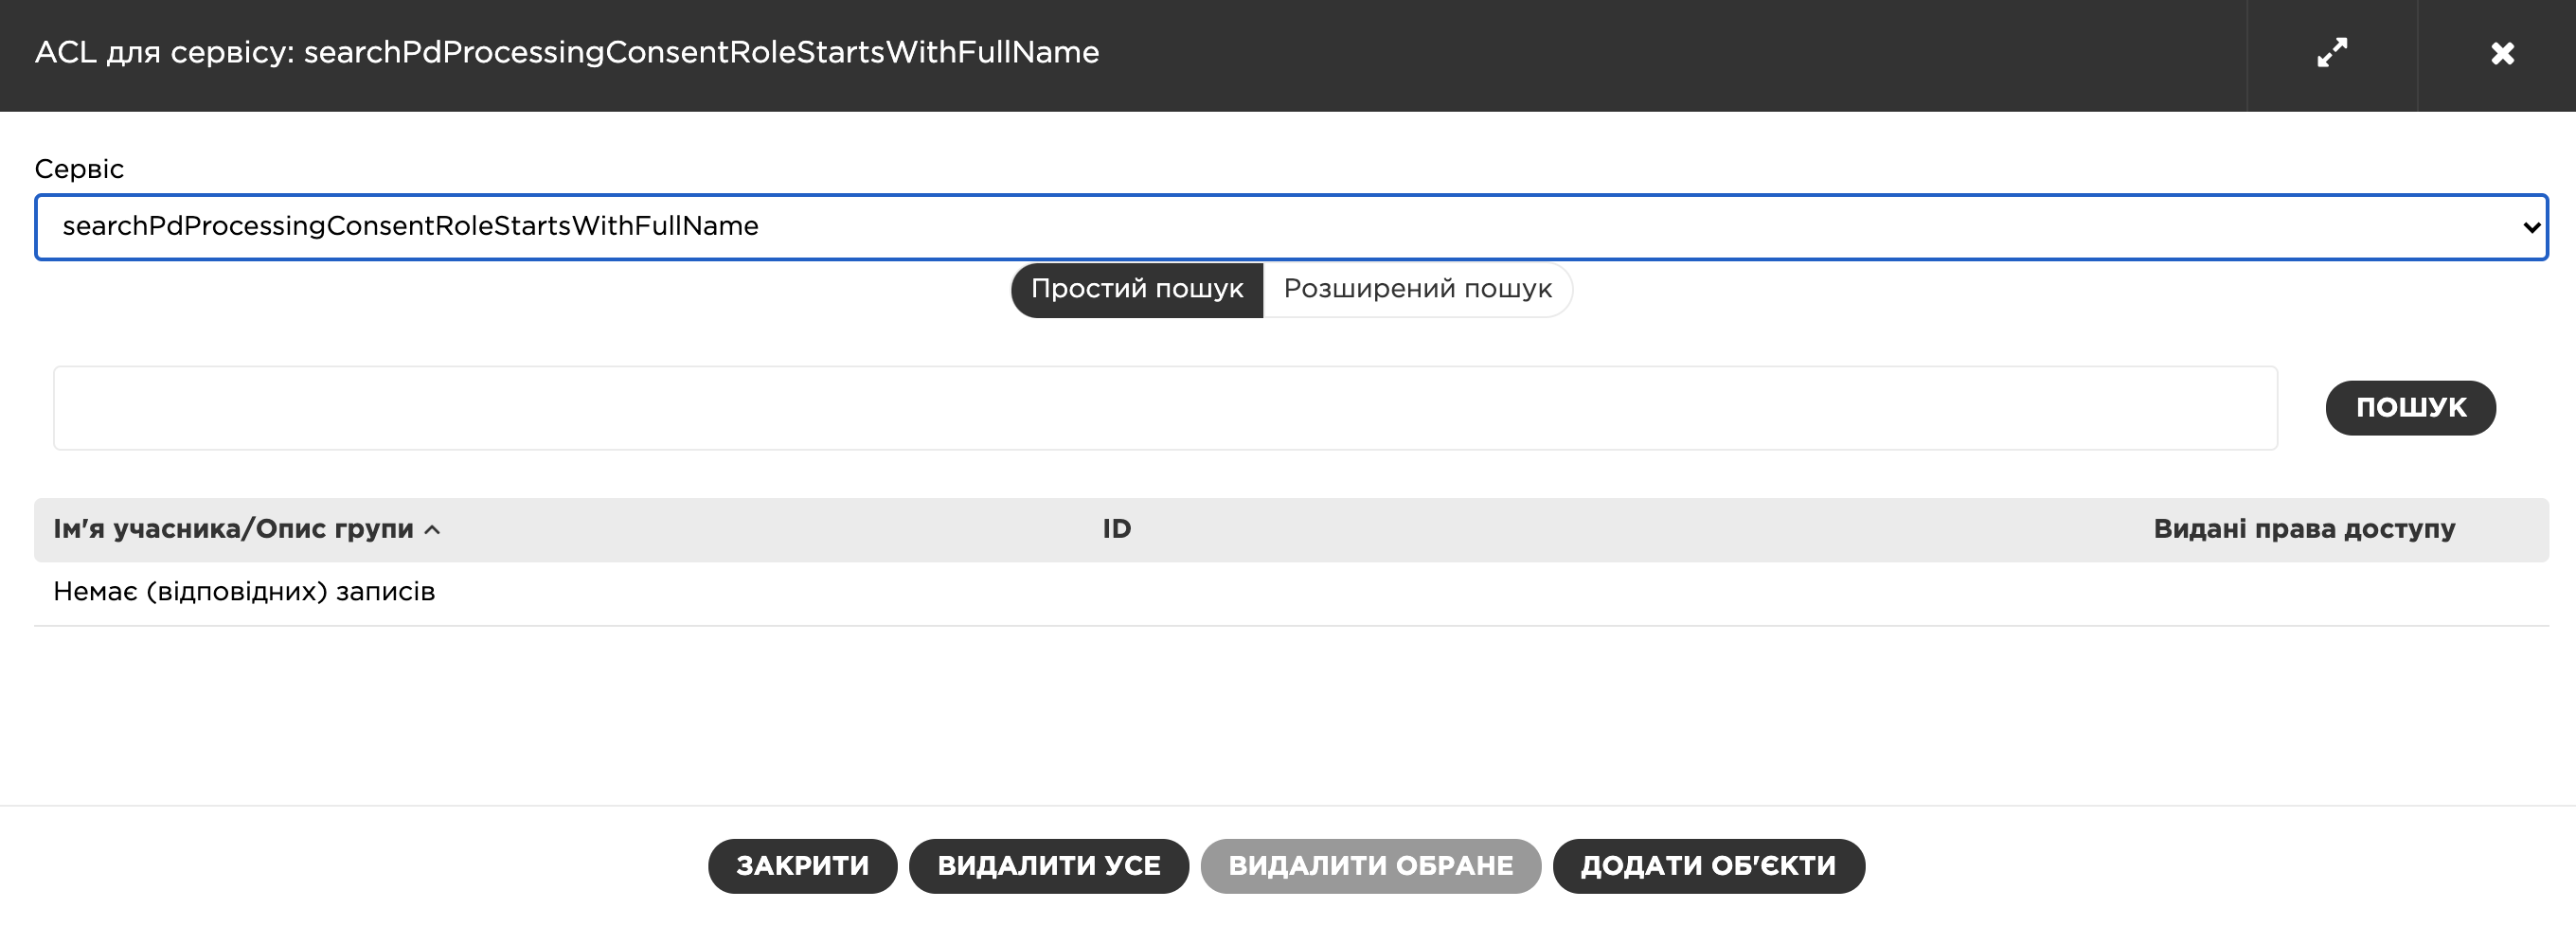Click the greyed ВИДАЛИТИ ОБРАНЕ button
This screenshot has height=926, width=2576.
[x=1370, y=866]
